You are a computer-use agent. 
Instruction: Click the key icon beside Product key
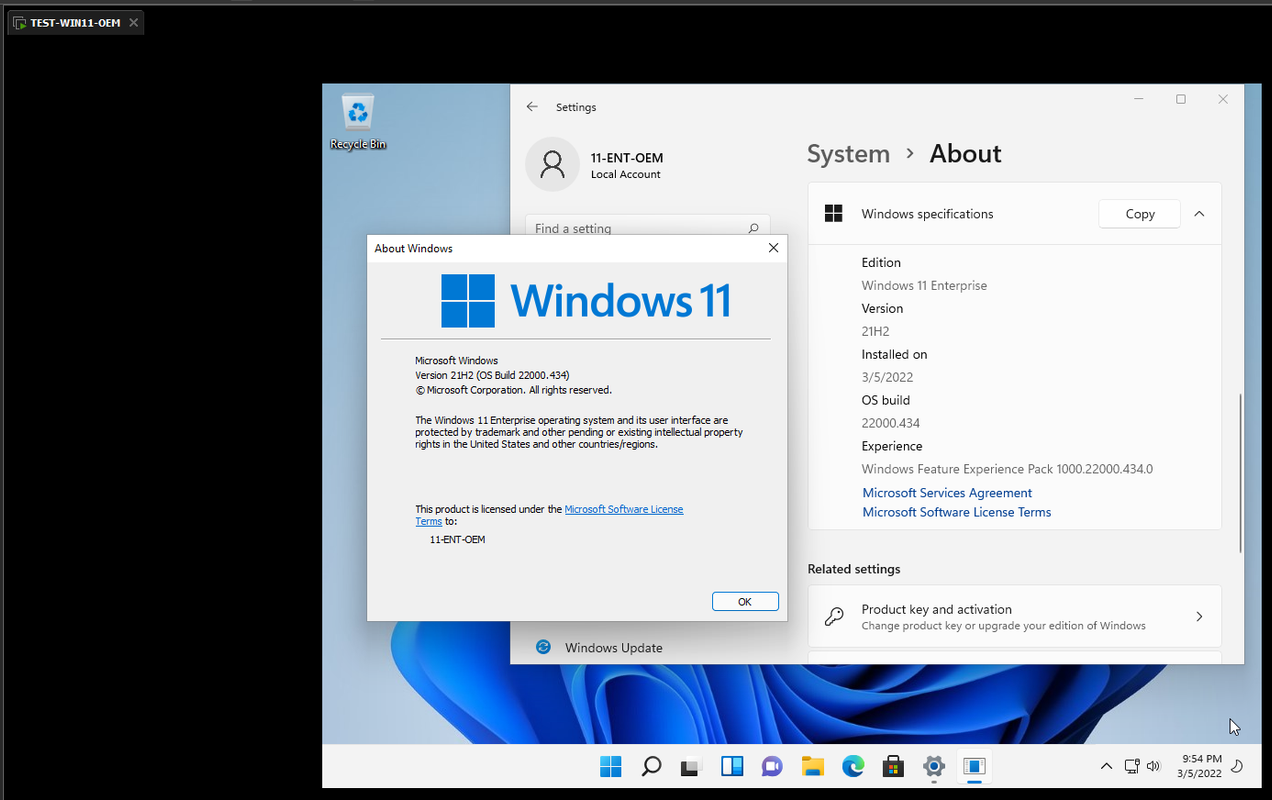[834, 617]
